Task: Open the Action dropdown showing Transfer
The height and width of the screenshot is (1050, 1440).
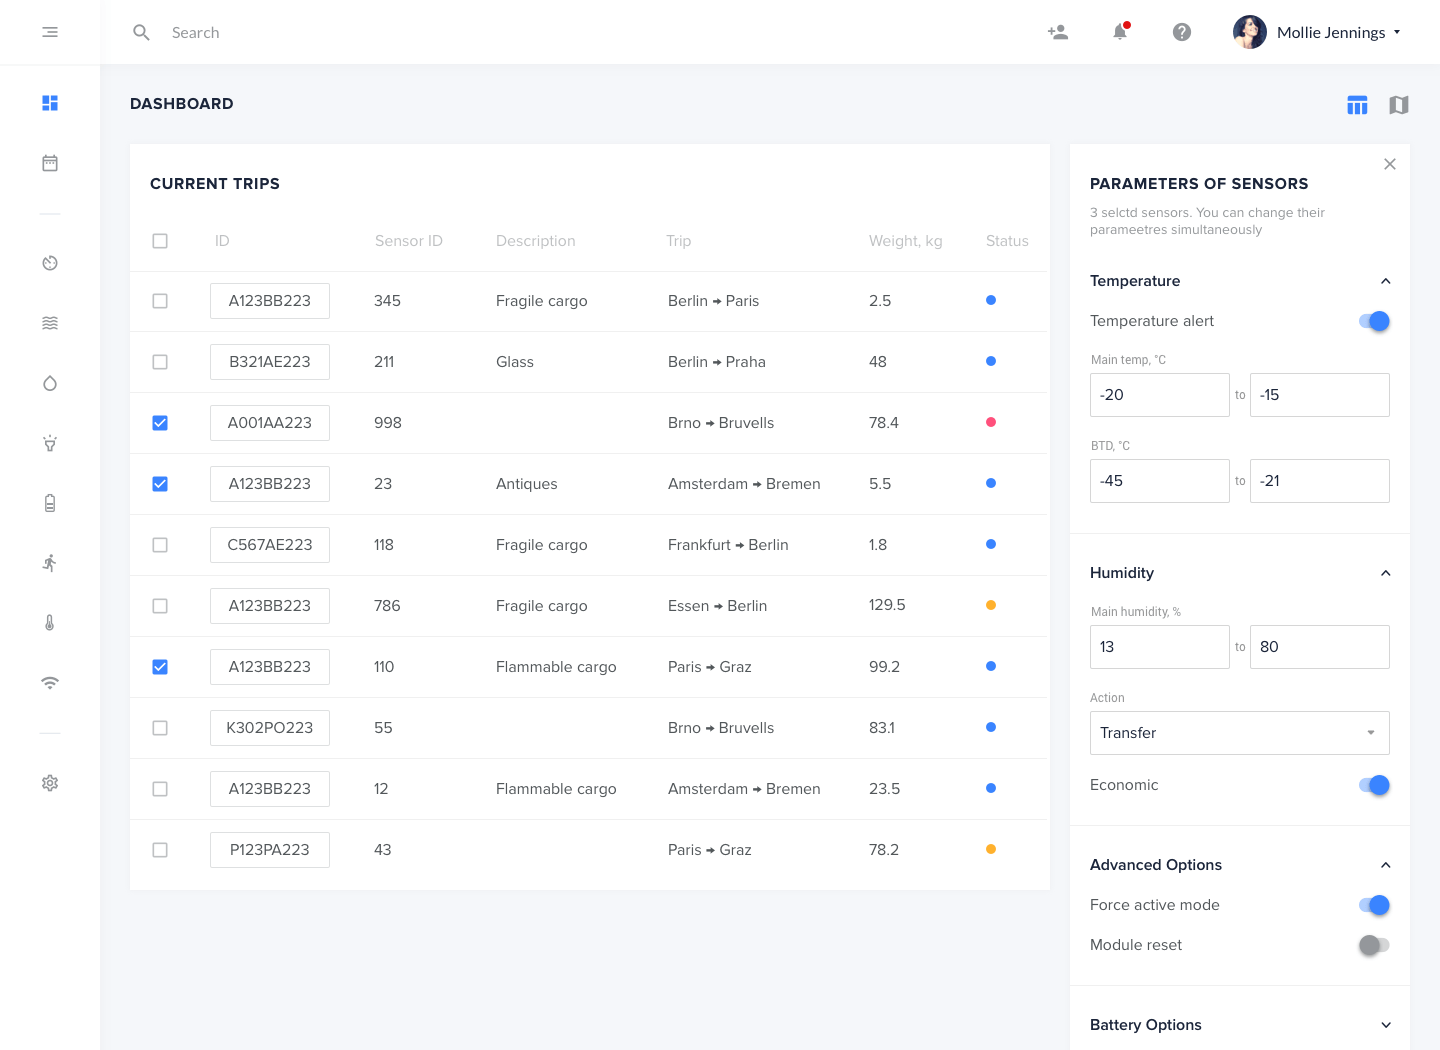Action: (1240, 733)
